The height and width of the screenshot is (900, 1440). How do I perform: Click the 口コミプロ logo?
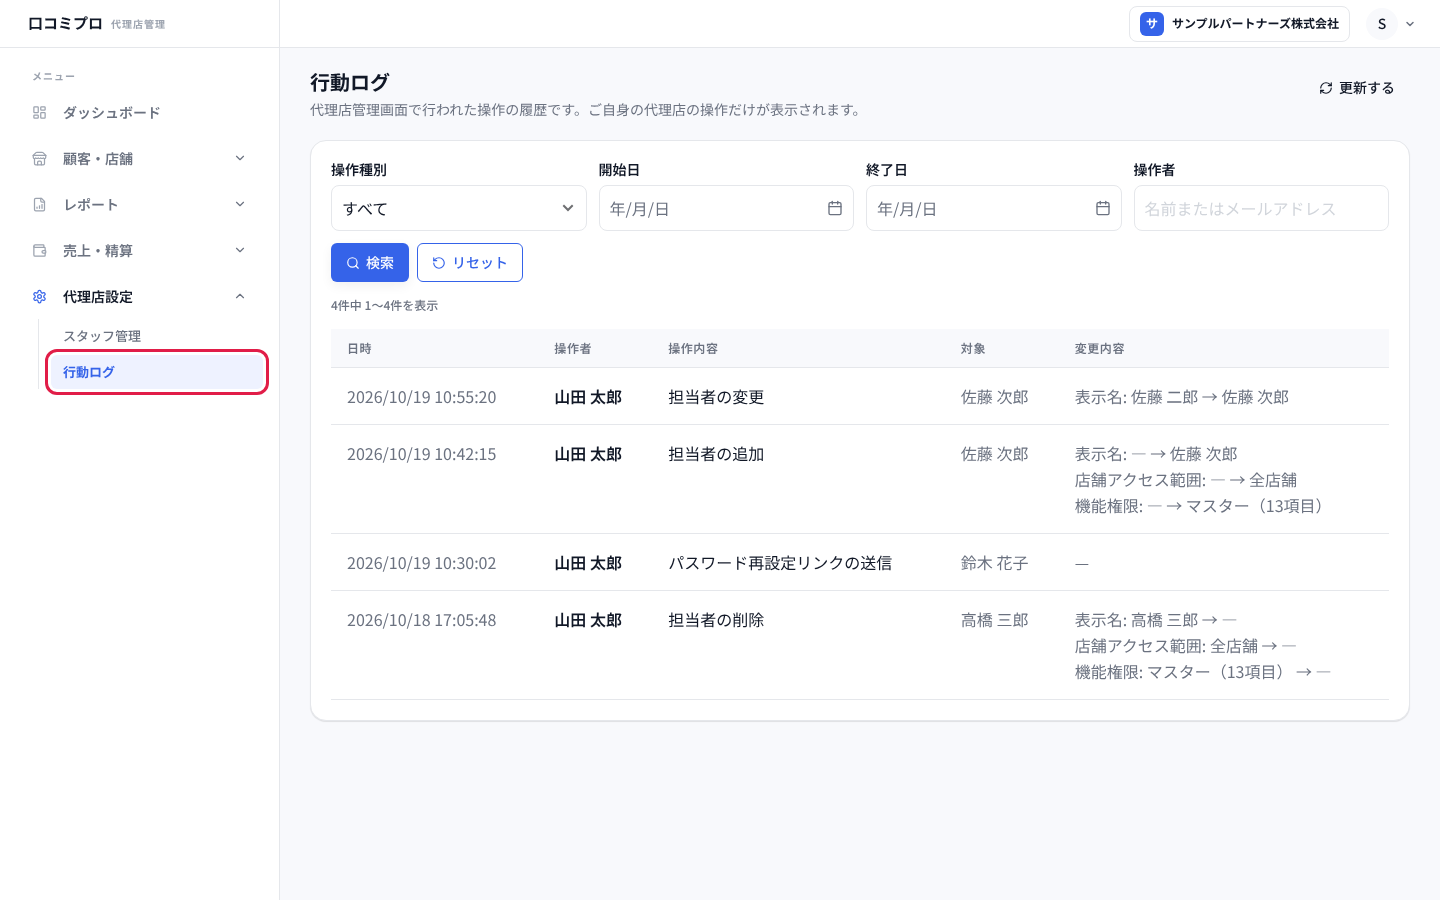(65, 23)
